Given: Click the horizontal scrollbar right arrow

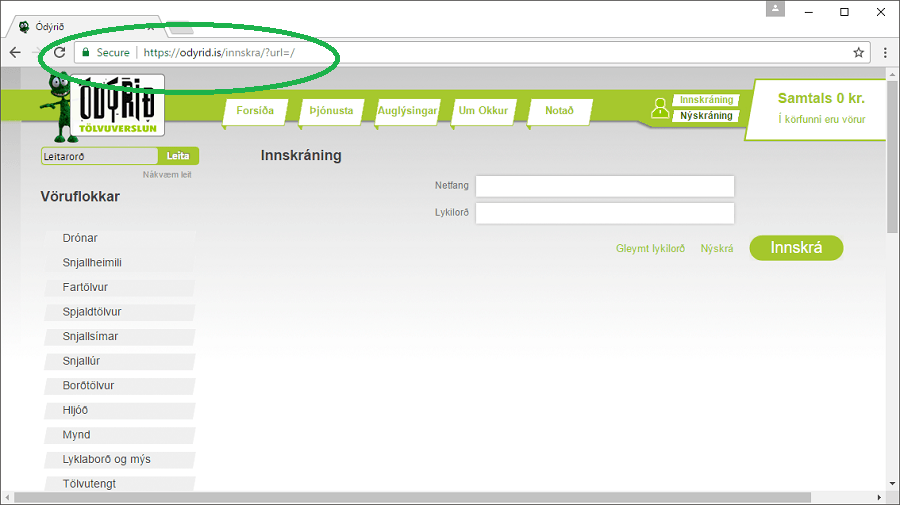Looking at the screenshot, I should pyautogui.click(x=879, y=497).
